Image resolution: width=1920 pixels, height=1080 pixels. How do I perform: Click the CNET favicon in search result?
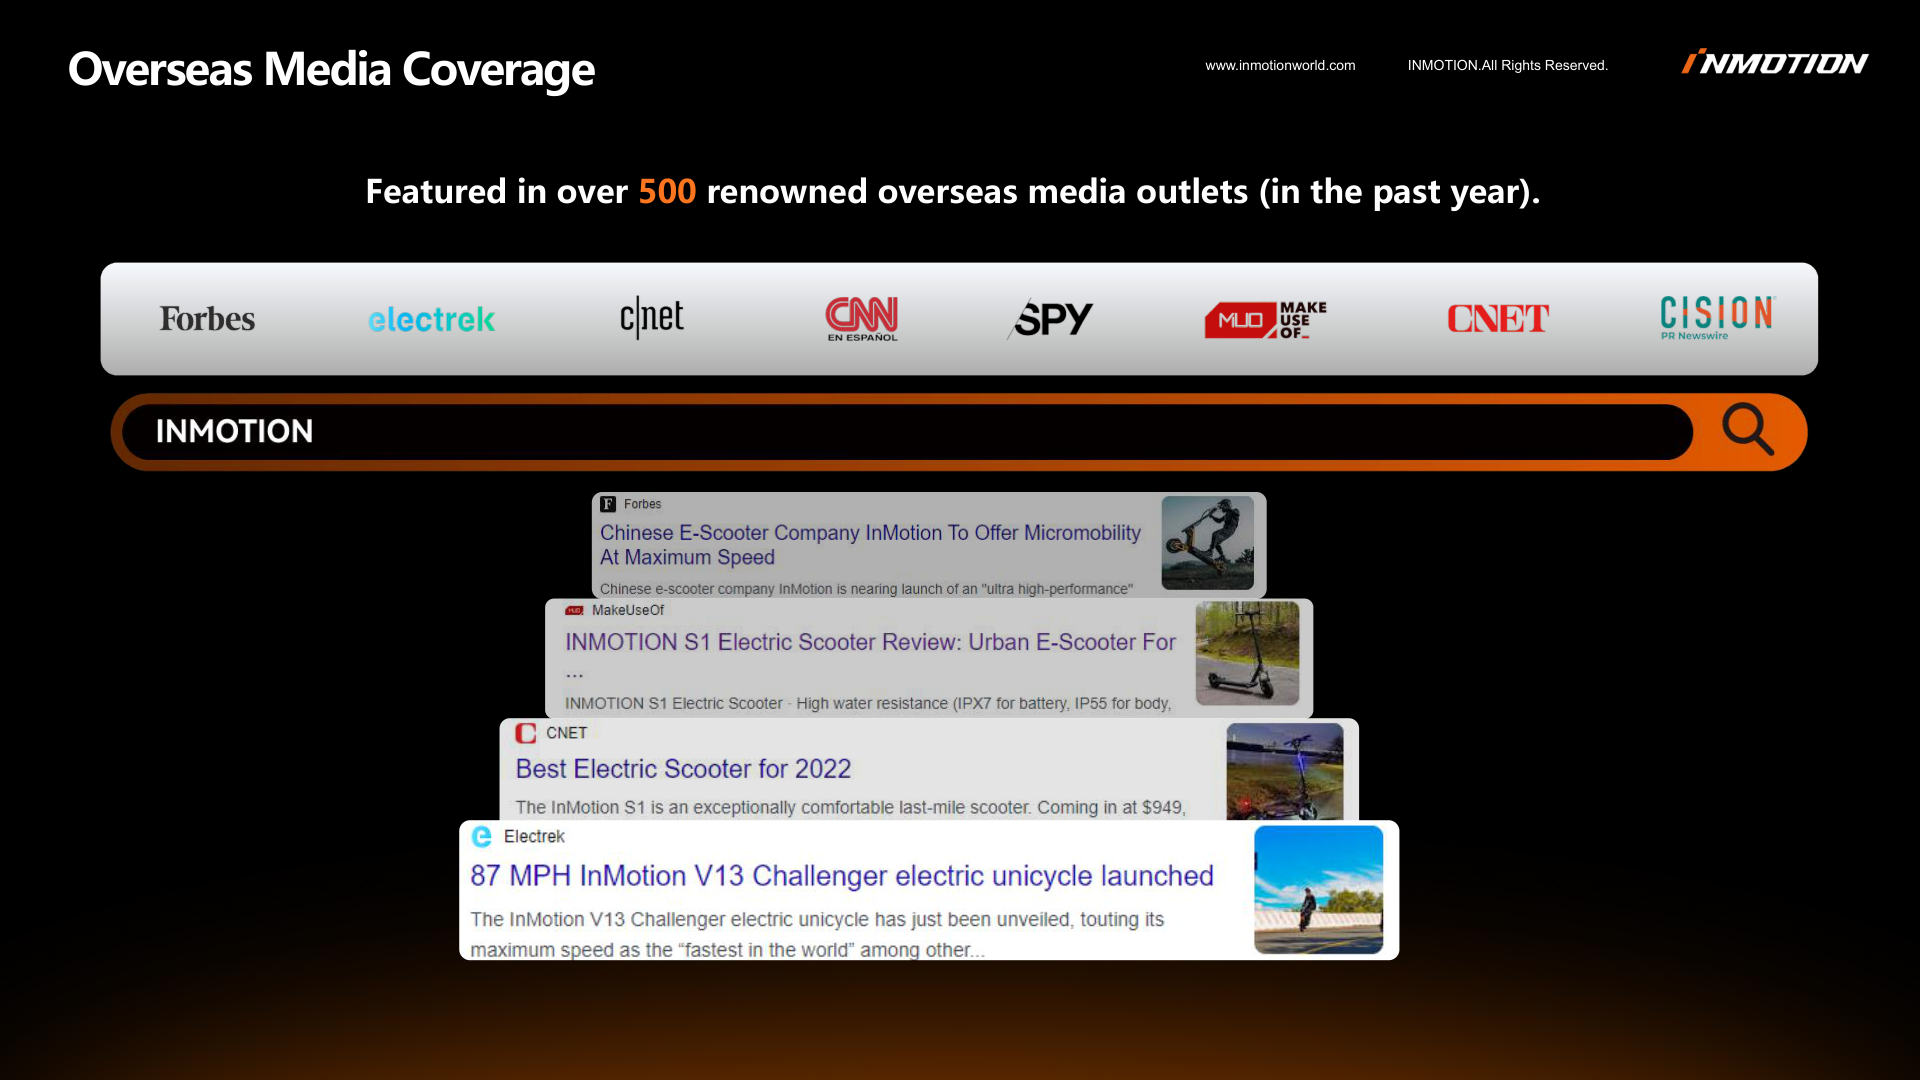point(526,733)
